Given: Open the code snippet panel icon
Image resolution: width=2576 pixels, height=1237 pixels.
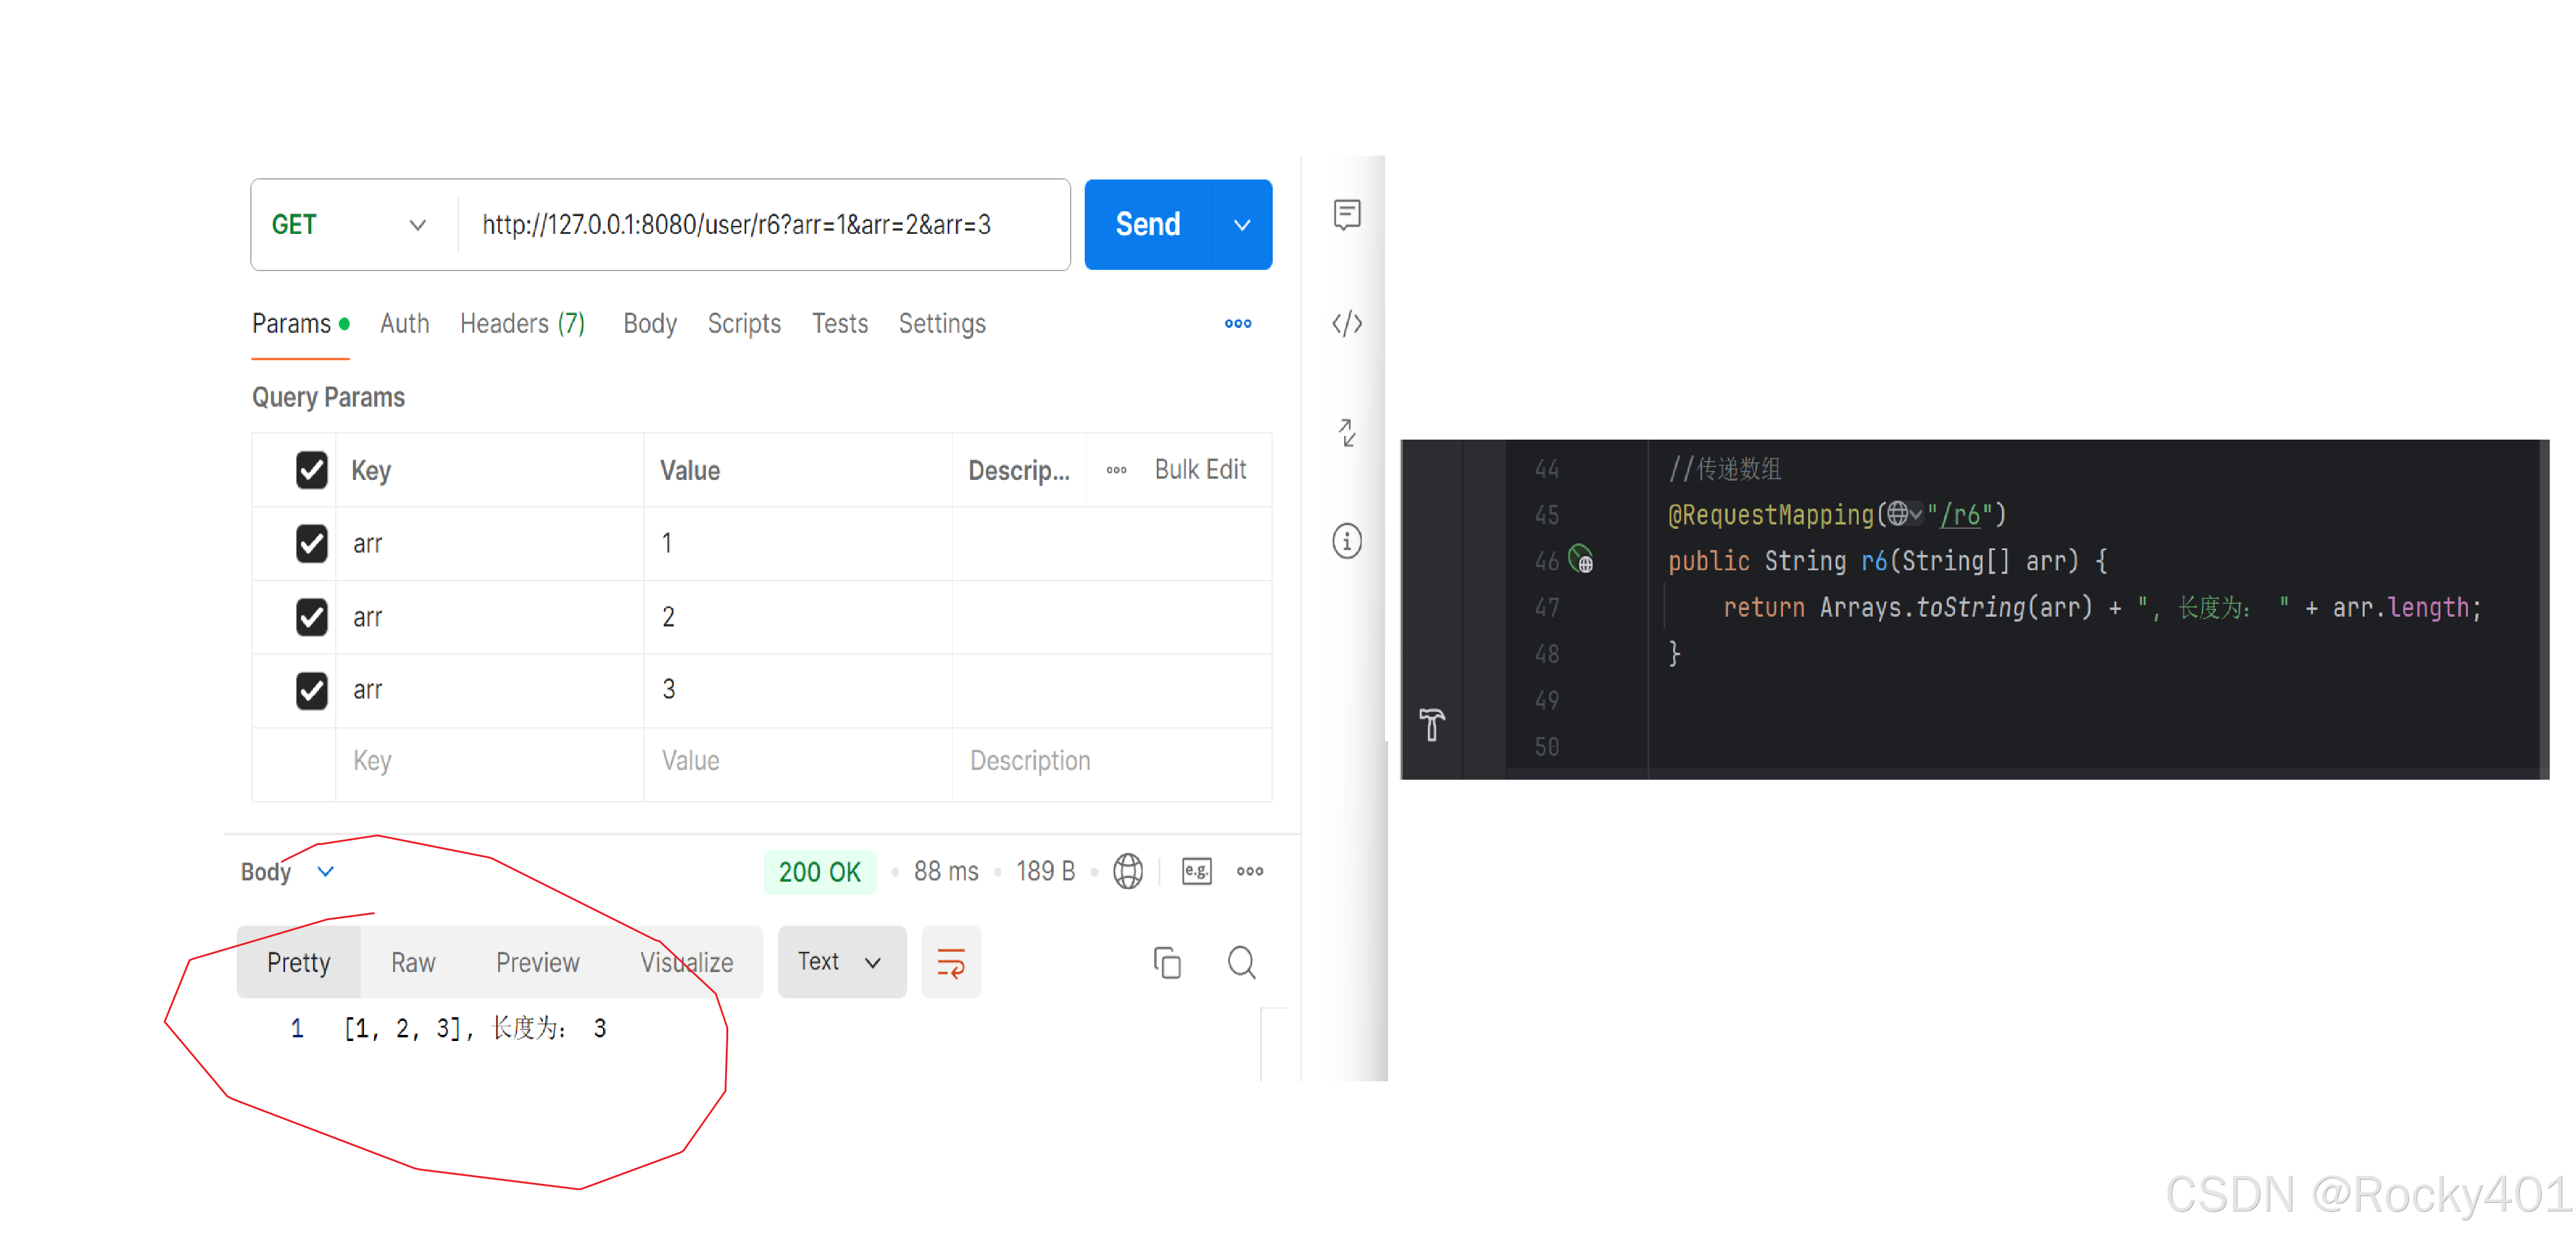Looking at the screenshot, I should (1346, 323).
